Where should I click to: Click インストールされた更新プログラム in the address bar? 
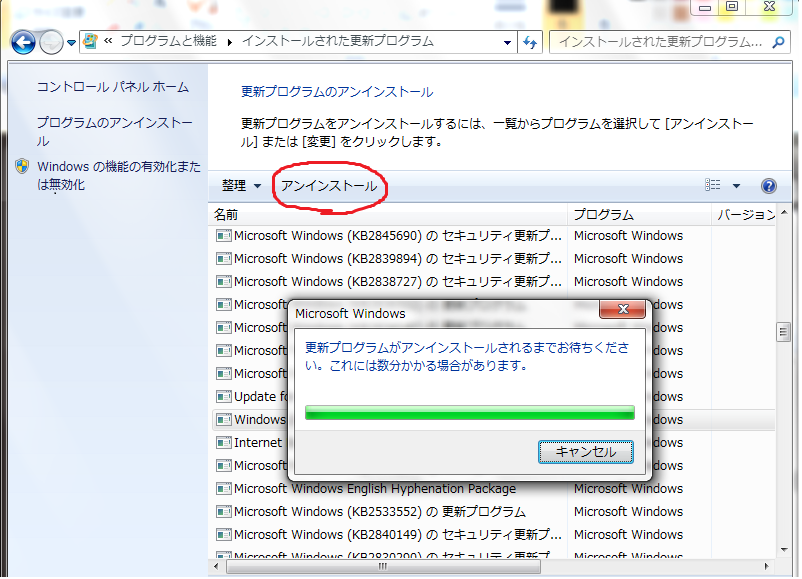pos(338,41)
